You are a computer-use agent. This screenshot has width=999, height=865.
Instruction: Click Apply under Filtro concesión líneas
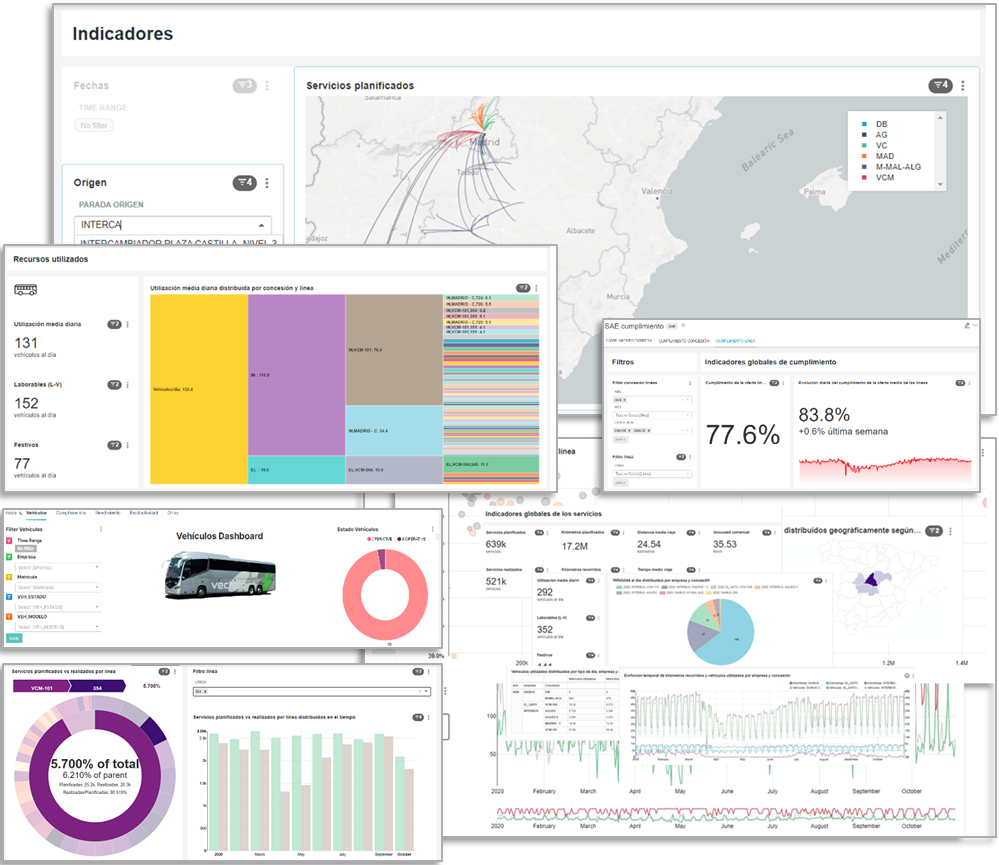(x=620, y=440)
